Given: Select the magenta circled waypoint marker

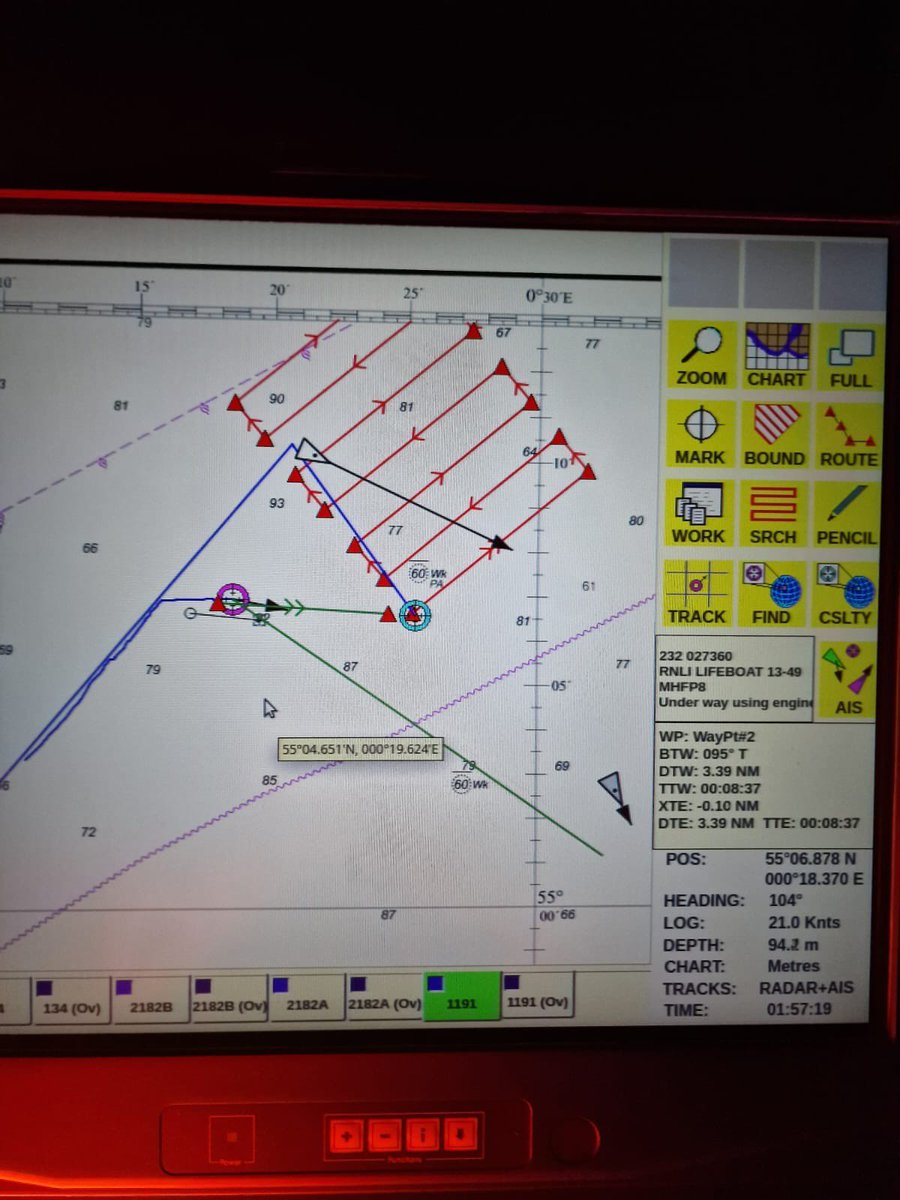Looking at the screenshot, I should 233,599.
